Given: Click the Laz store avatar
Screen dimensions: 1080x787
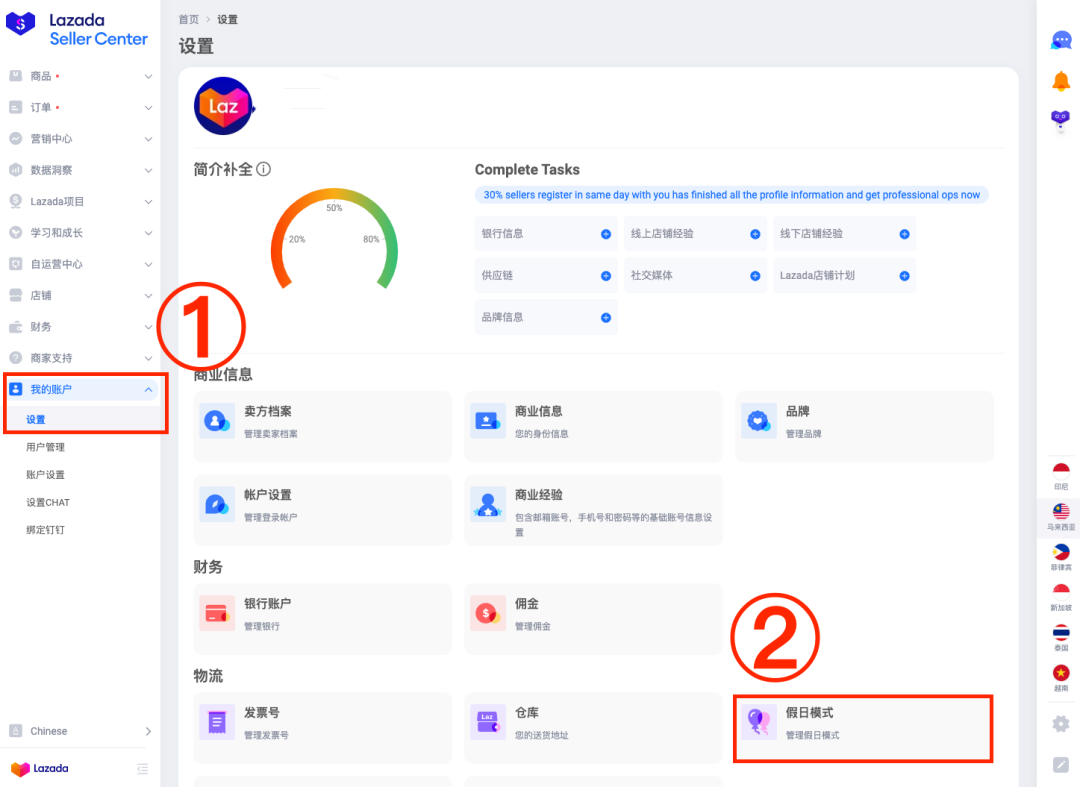Looking at the screenshot, I should pyautogui.click(x=224, y=106).
